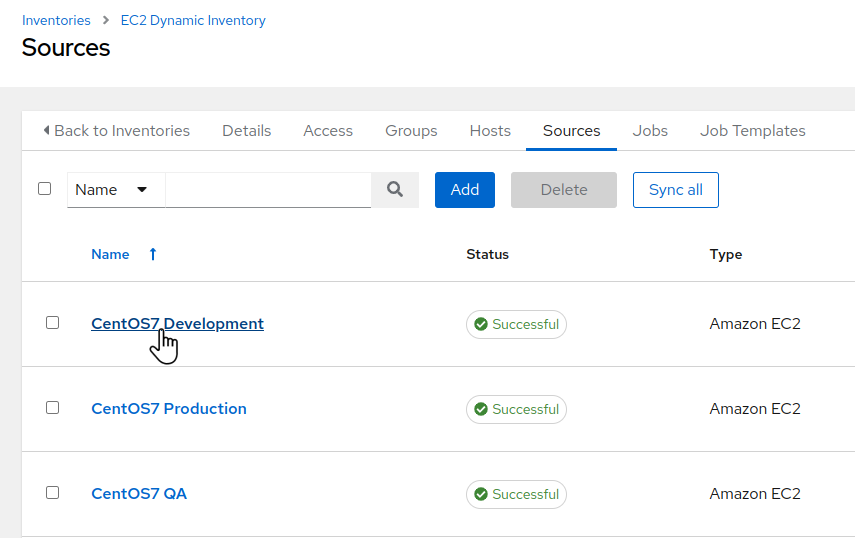Image resolution: width=855 pixels, height=538 pixels.
Task: Open the Inventories breadcrumb link
Action: click(x=56, y=20)
